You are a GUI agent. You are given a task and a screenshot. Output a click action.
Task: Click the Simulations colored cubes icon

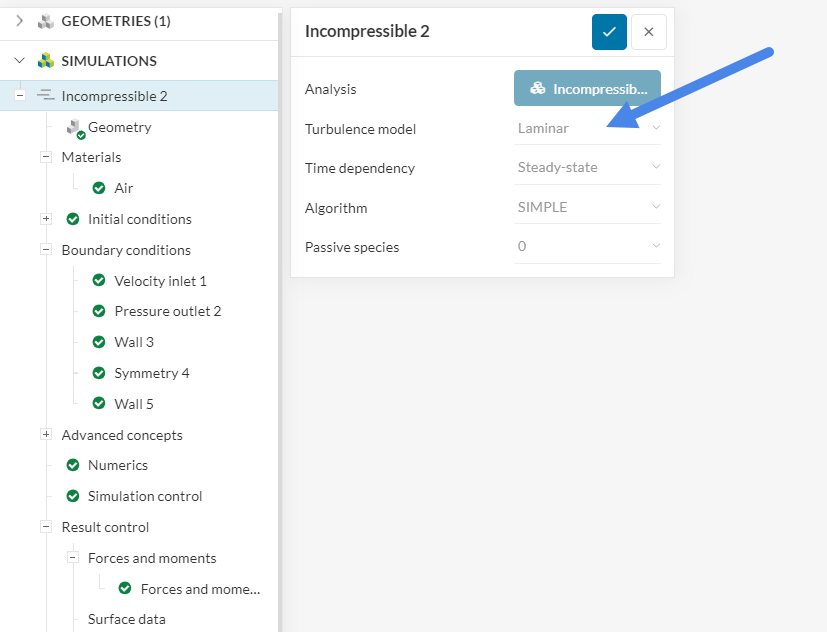(x=46, y=61)
